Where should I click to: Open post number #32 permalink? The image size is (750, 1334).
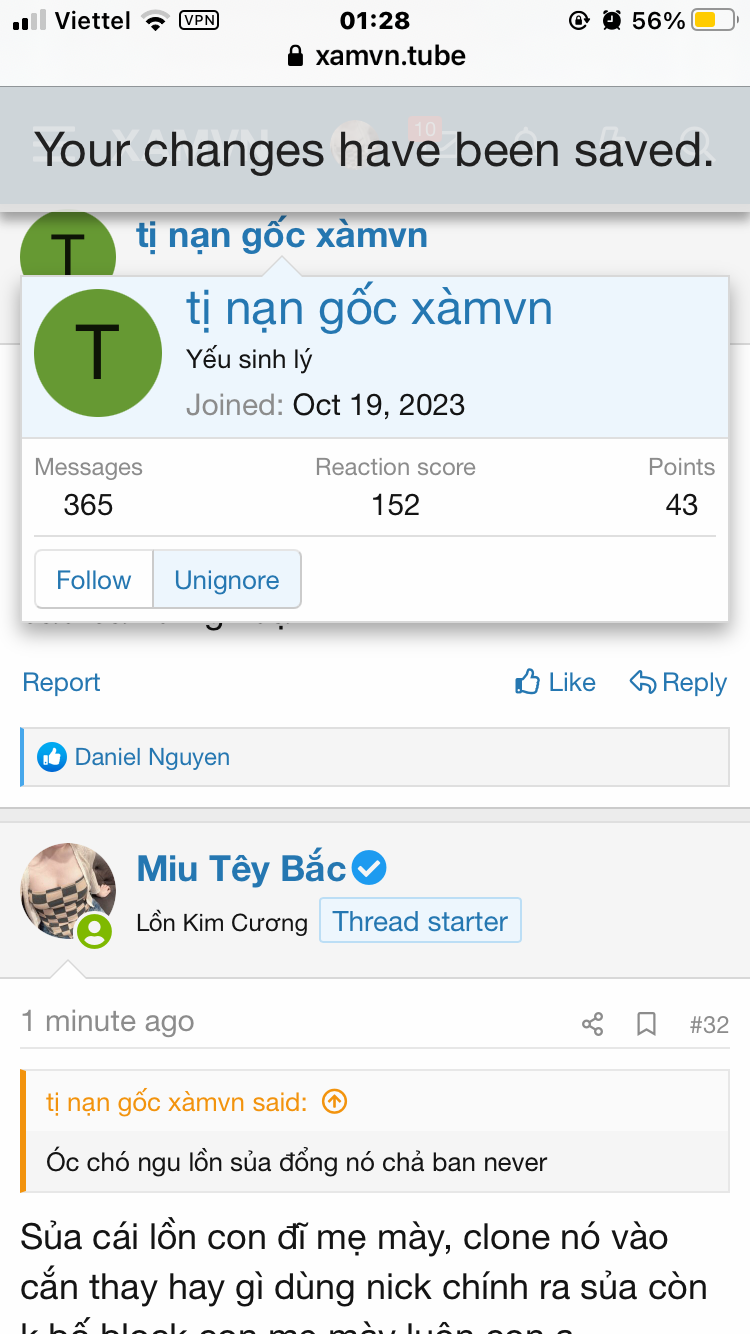[709, 1024]
